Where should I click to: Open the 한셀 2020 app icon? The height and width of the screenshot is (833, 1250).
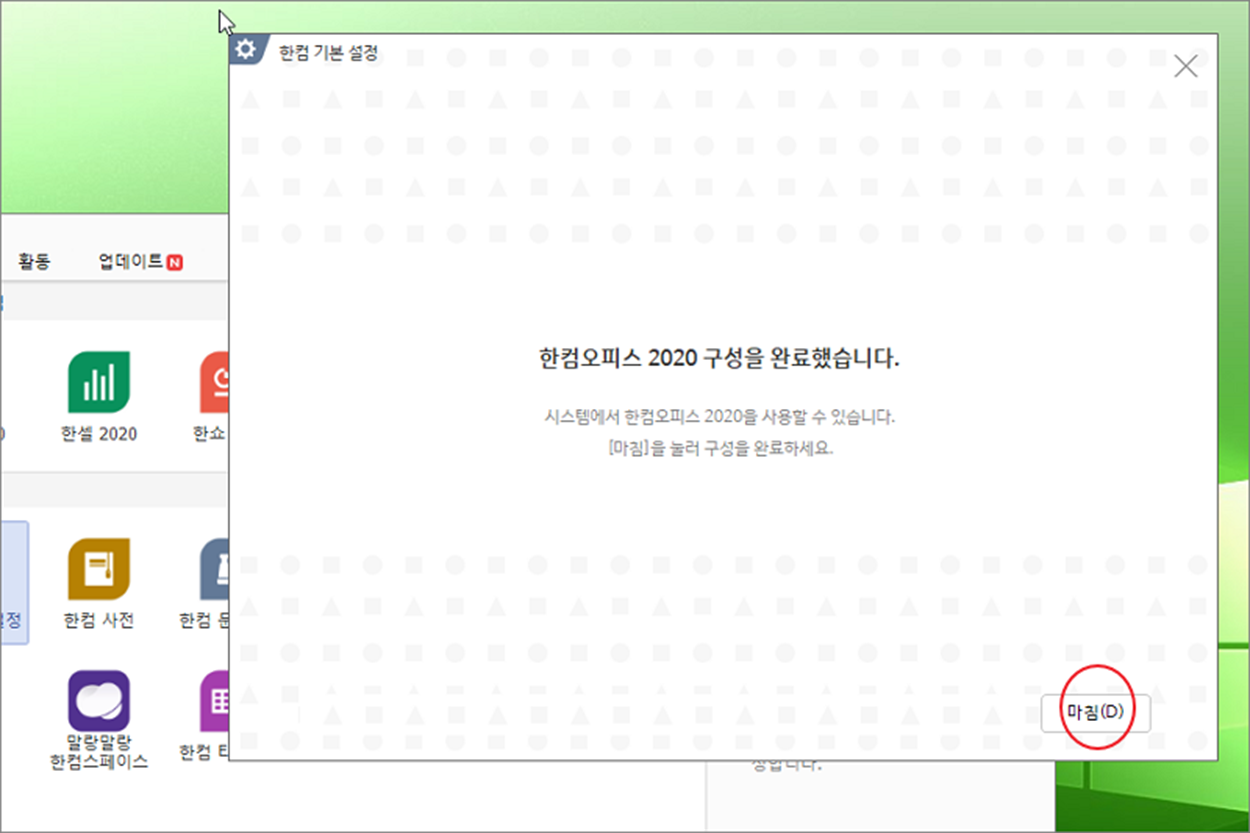[x=99, y=382]
